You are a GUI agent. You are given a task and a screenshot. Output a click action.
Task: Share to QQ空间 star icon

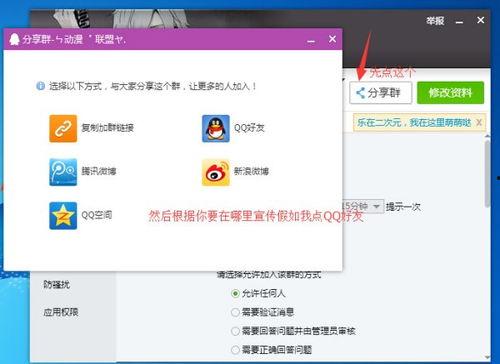(63, 216)
